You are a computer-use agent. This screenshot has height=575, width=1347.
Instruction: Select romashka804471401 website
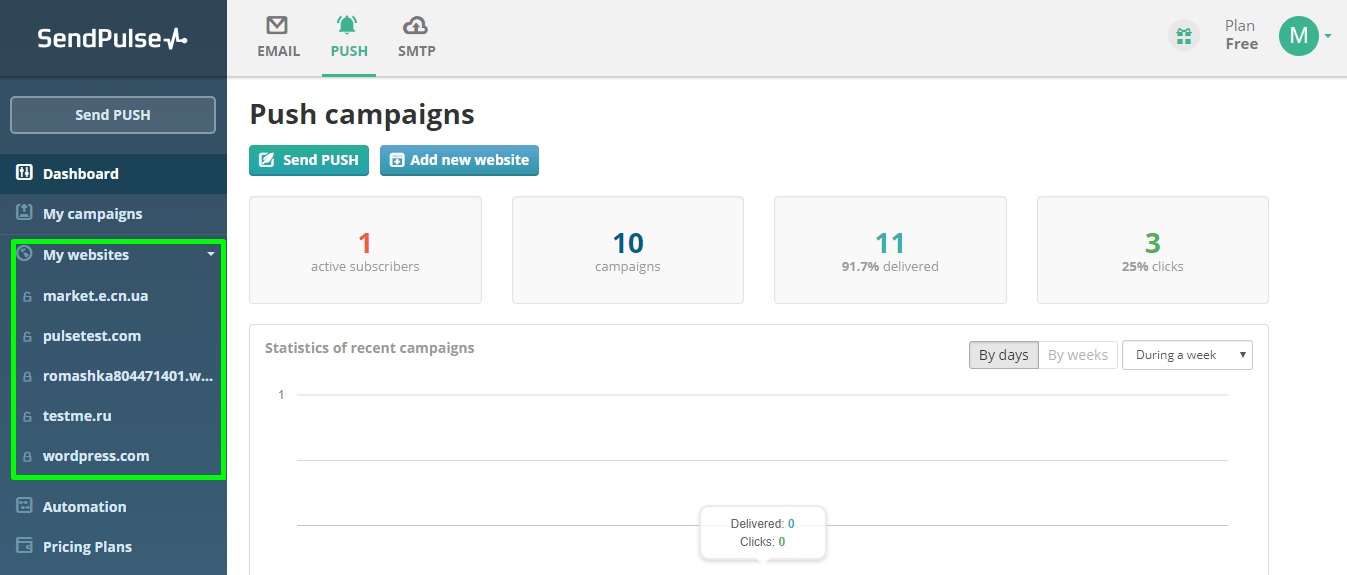click(x=128, y=376)
